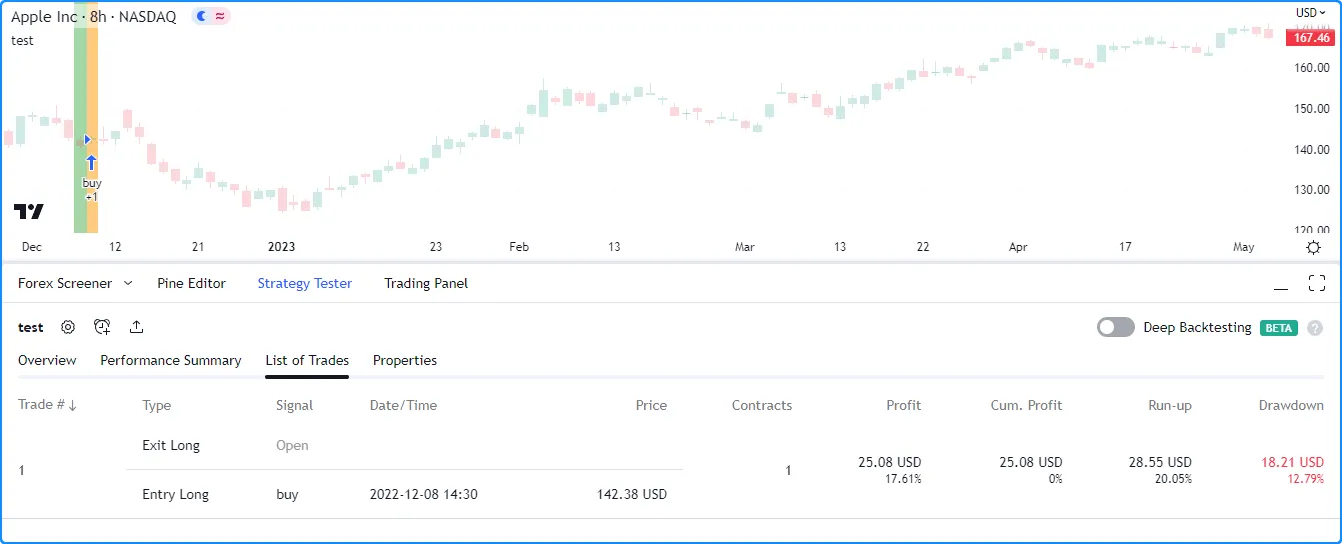
Task: Click the add alert clock icon
Action: (102, 327)
